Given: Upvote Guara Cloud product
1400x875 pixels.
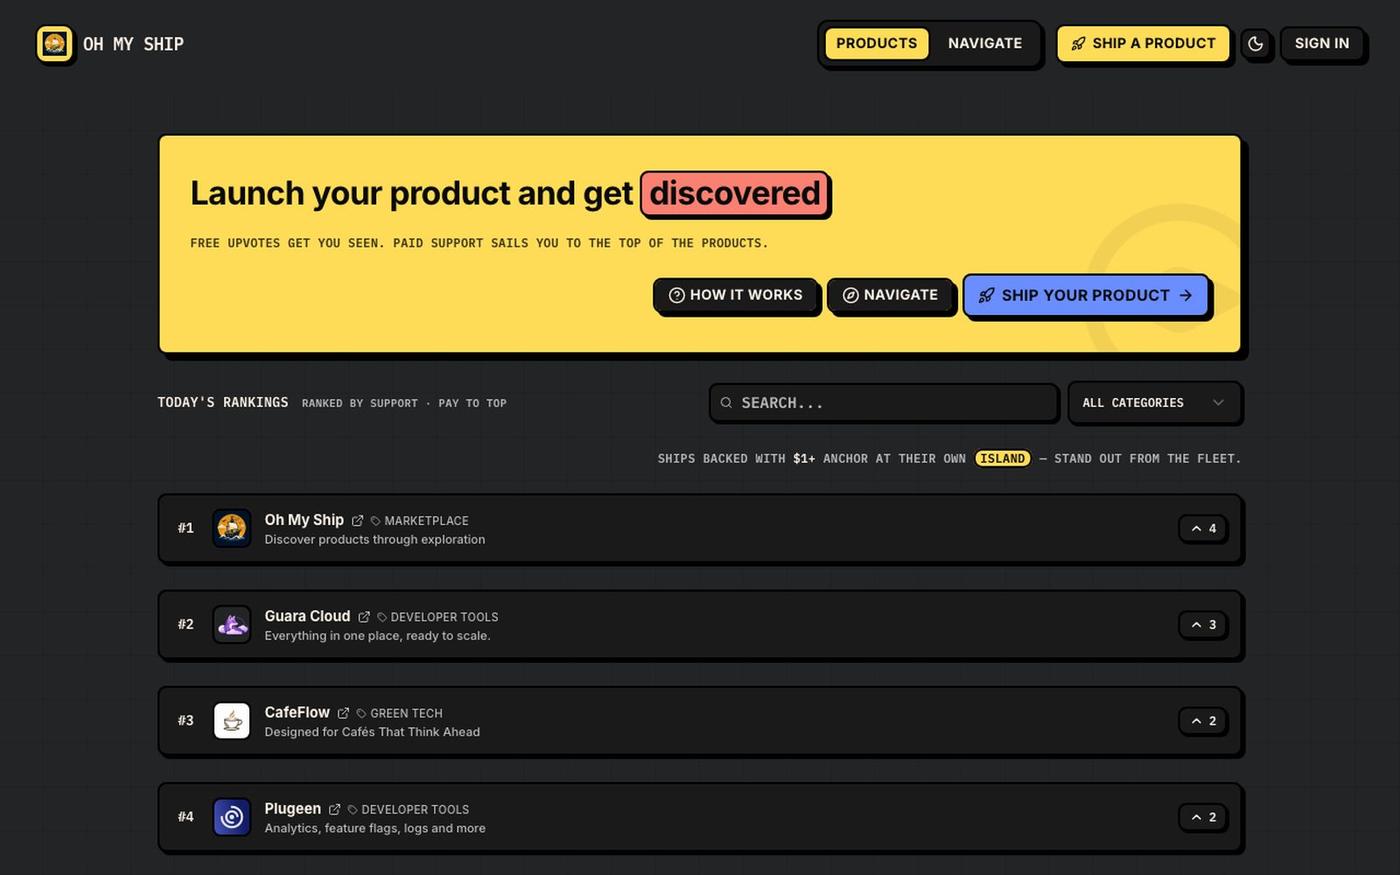Looking at the screenshot, I should (x=1203, y=624).
